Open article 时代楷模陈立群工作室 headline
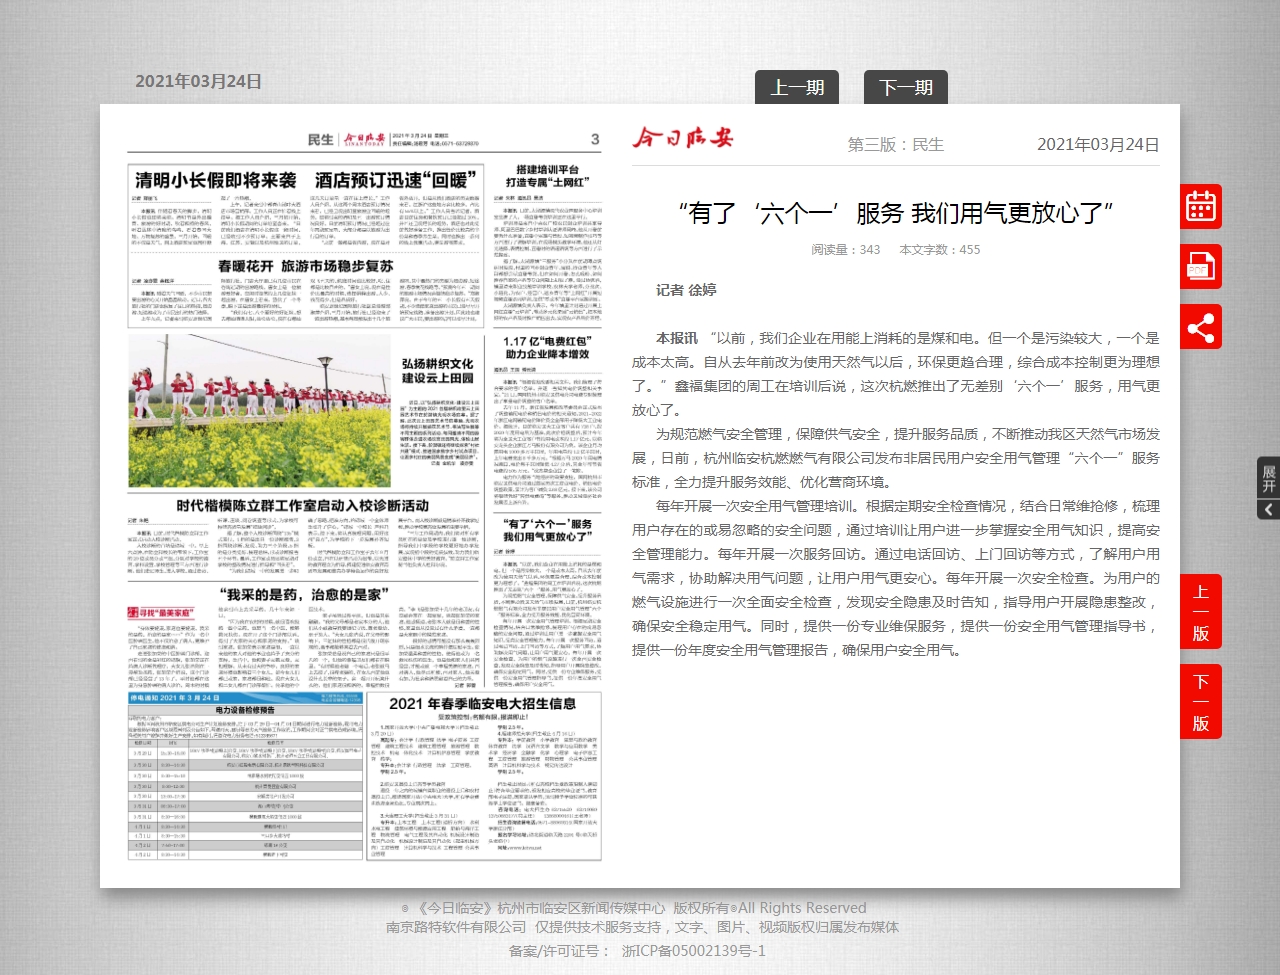Image resolution: width=1280 pixels, height=975 pixels. pyautogui.click(x=302, y=506)
